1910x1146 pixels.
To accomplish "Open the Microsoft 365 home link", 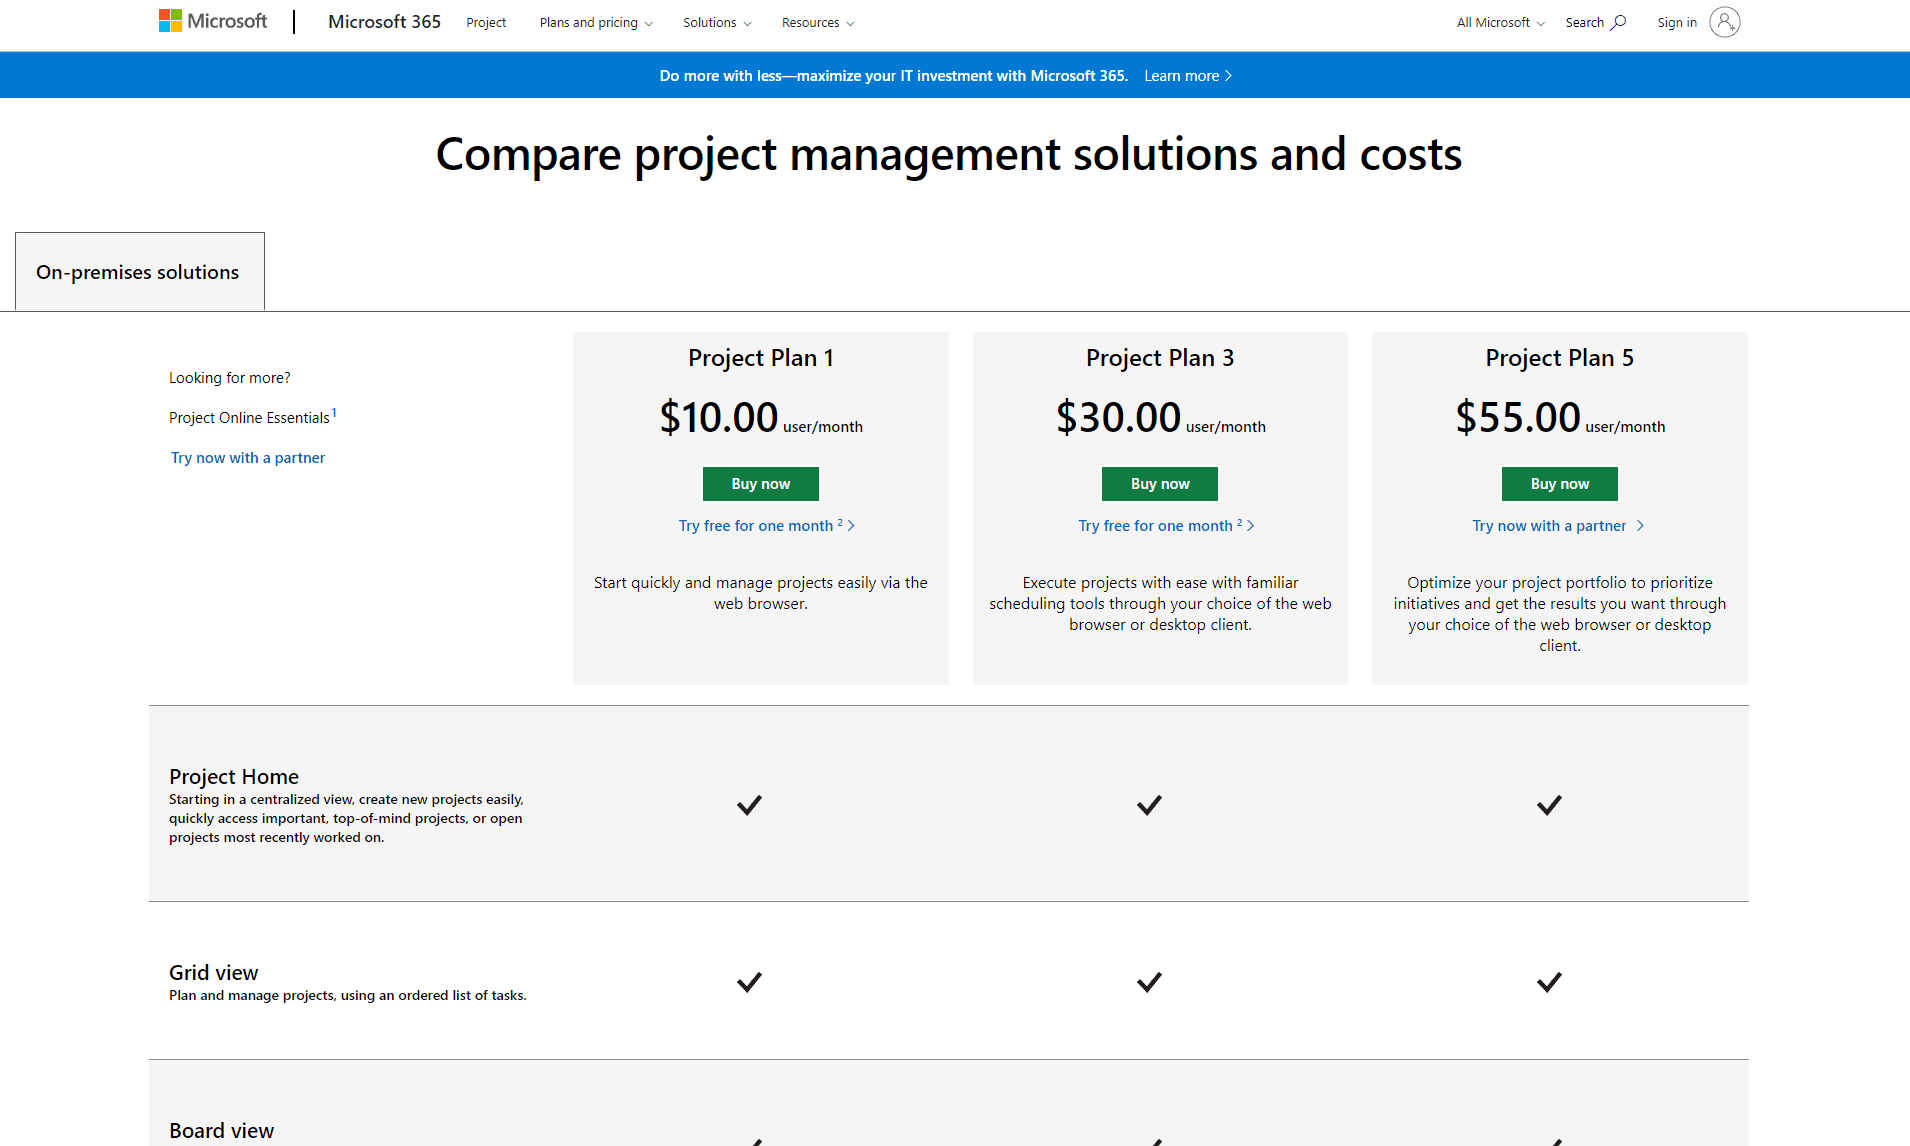I will pos(384,22).
